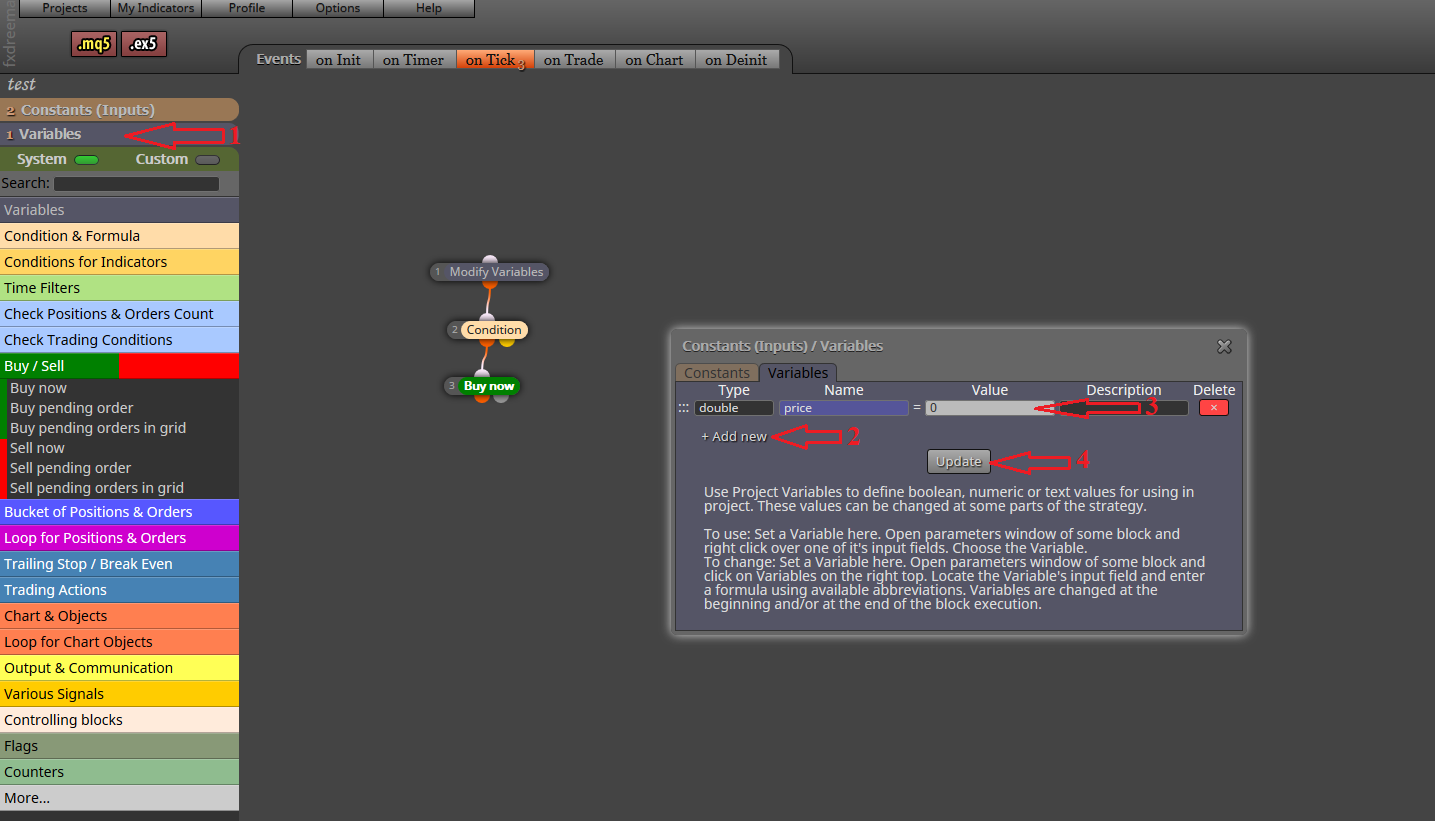Expand Output & Communication category
The width and height of the screenshot is (1435, 821).
coord(119,668)
